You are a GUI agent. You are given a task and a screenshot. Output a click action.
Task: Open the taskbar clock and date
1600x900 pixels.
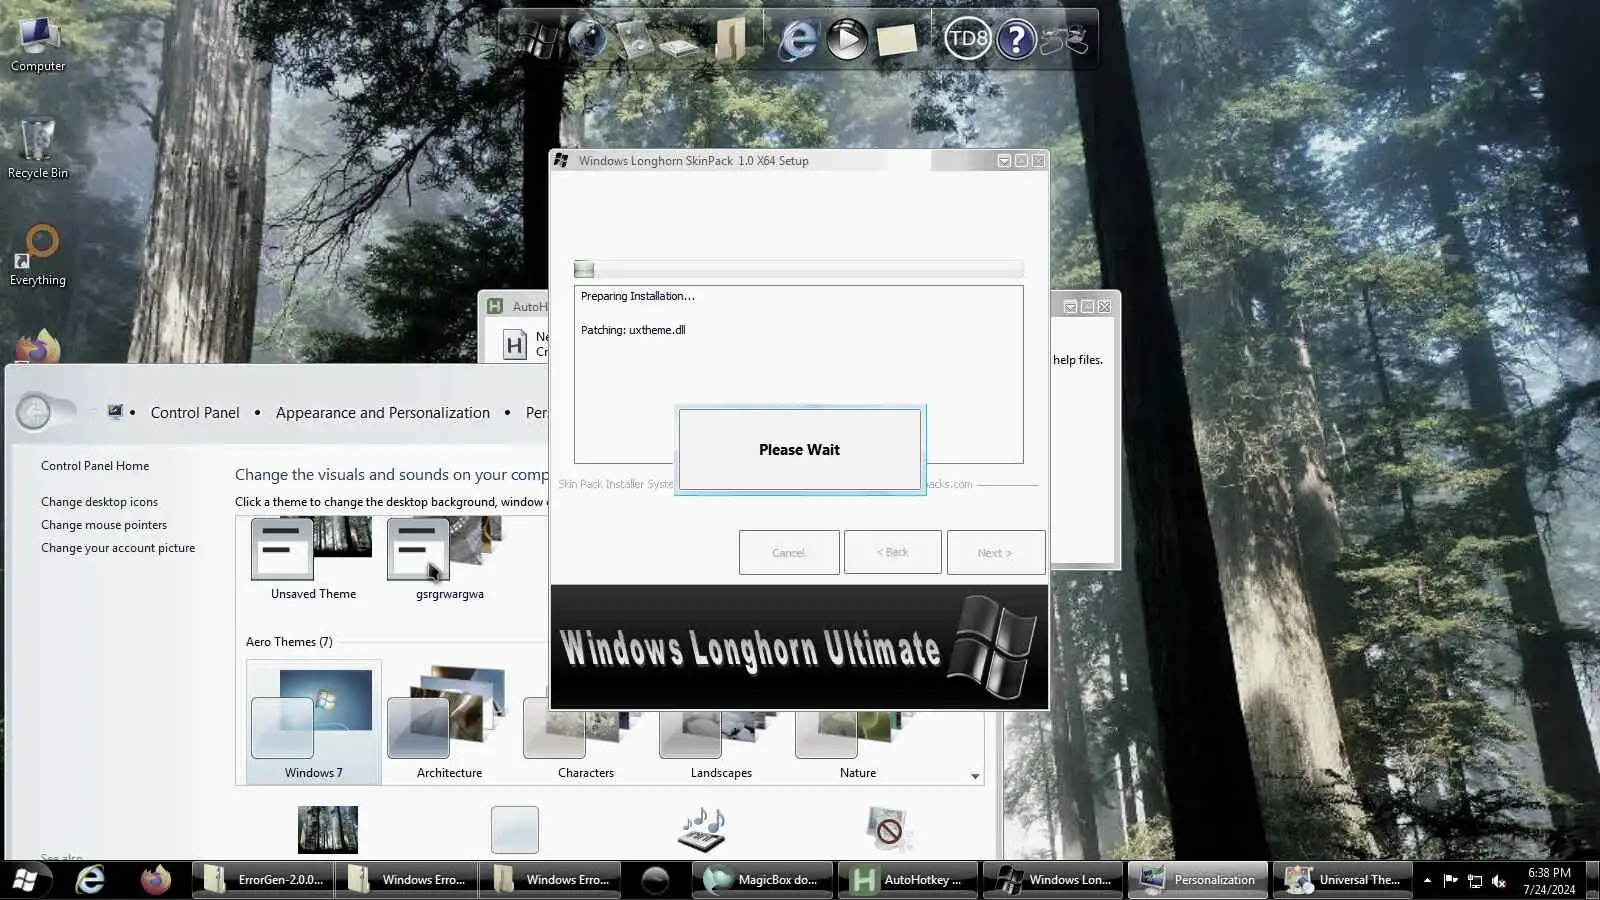pos(1549,880)
